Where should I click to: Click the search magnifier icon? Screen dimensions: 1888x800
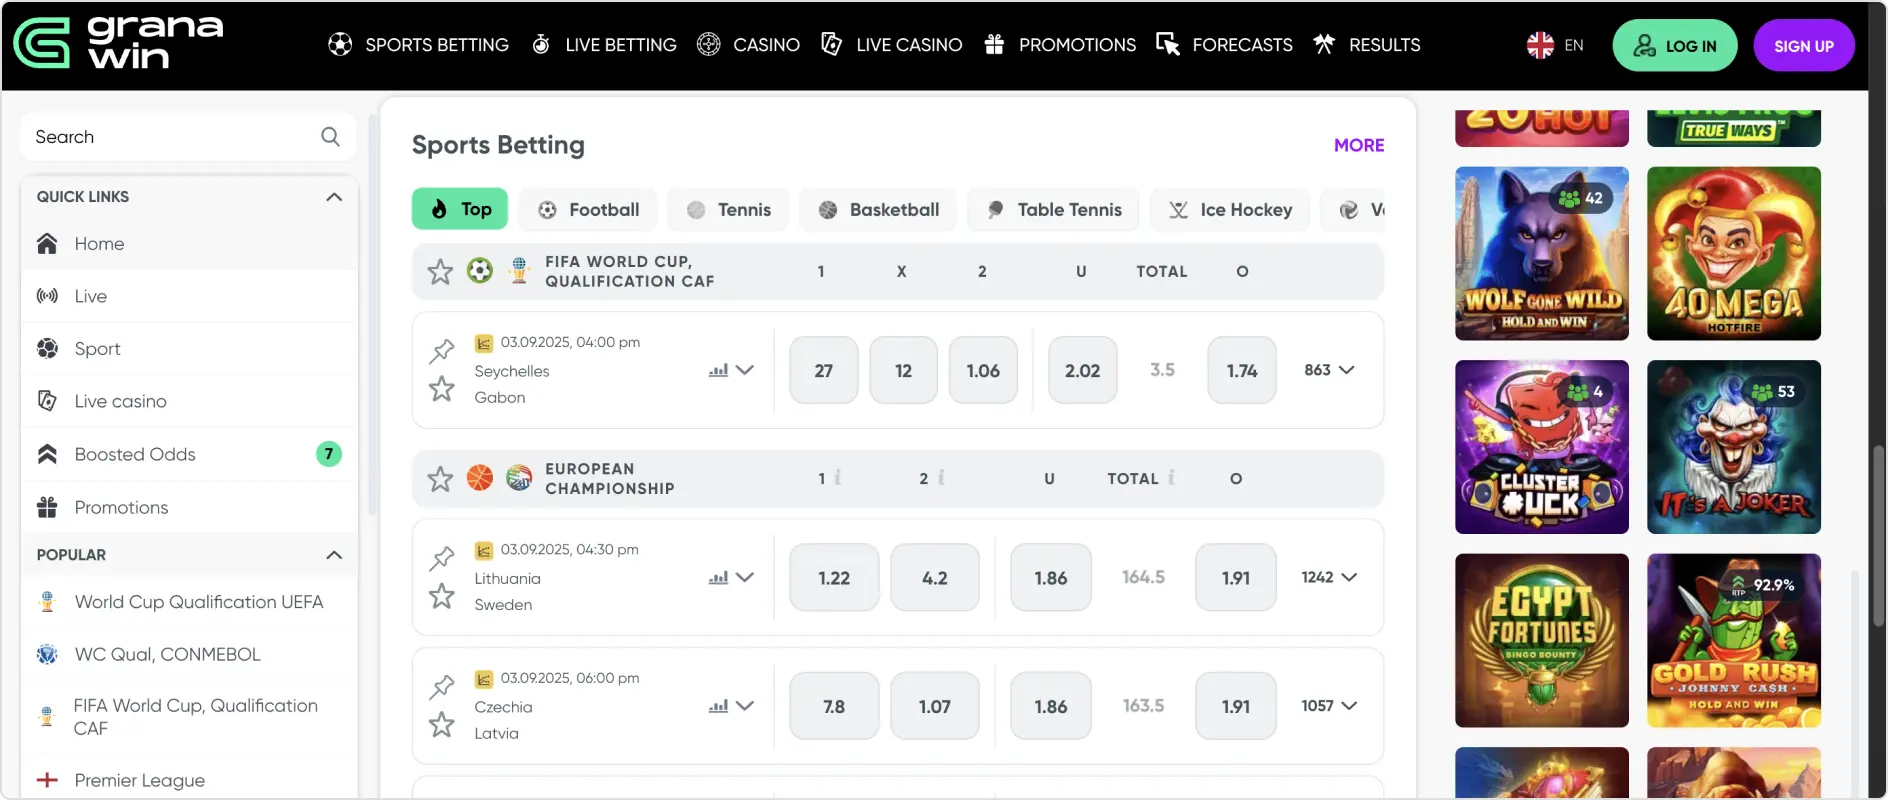point(330,137)
